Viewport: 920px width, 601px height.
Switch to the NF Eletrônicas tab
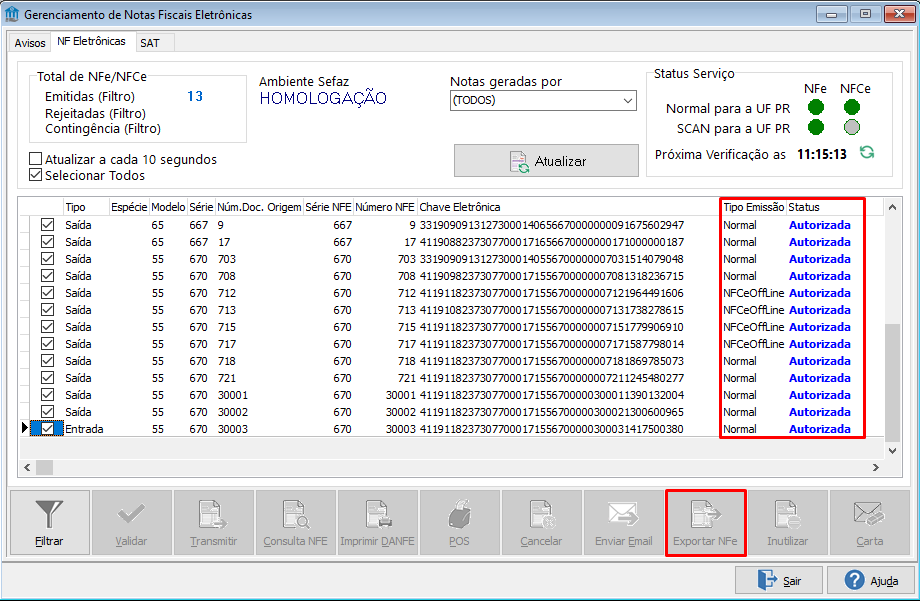pyautogui.click(x=92, y=41)
